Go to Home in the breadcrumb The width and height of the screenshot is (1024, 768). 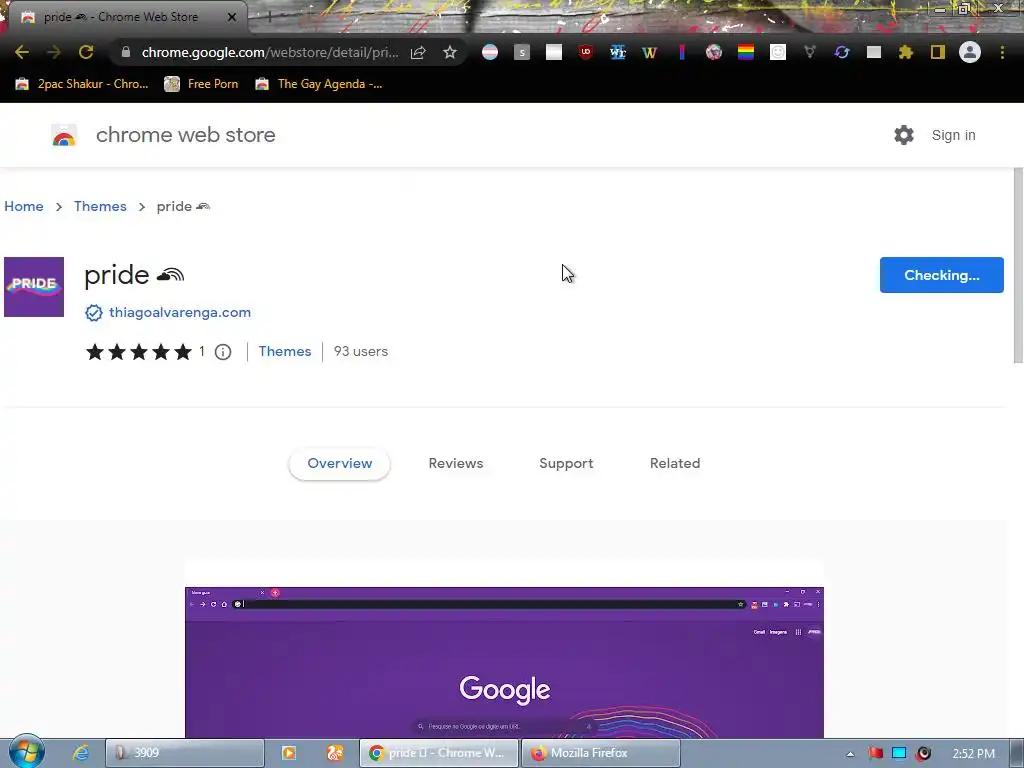[24, 206]
